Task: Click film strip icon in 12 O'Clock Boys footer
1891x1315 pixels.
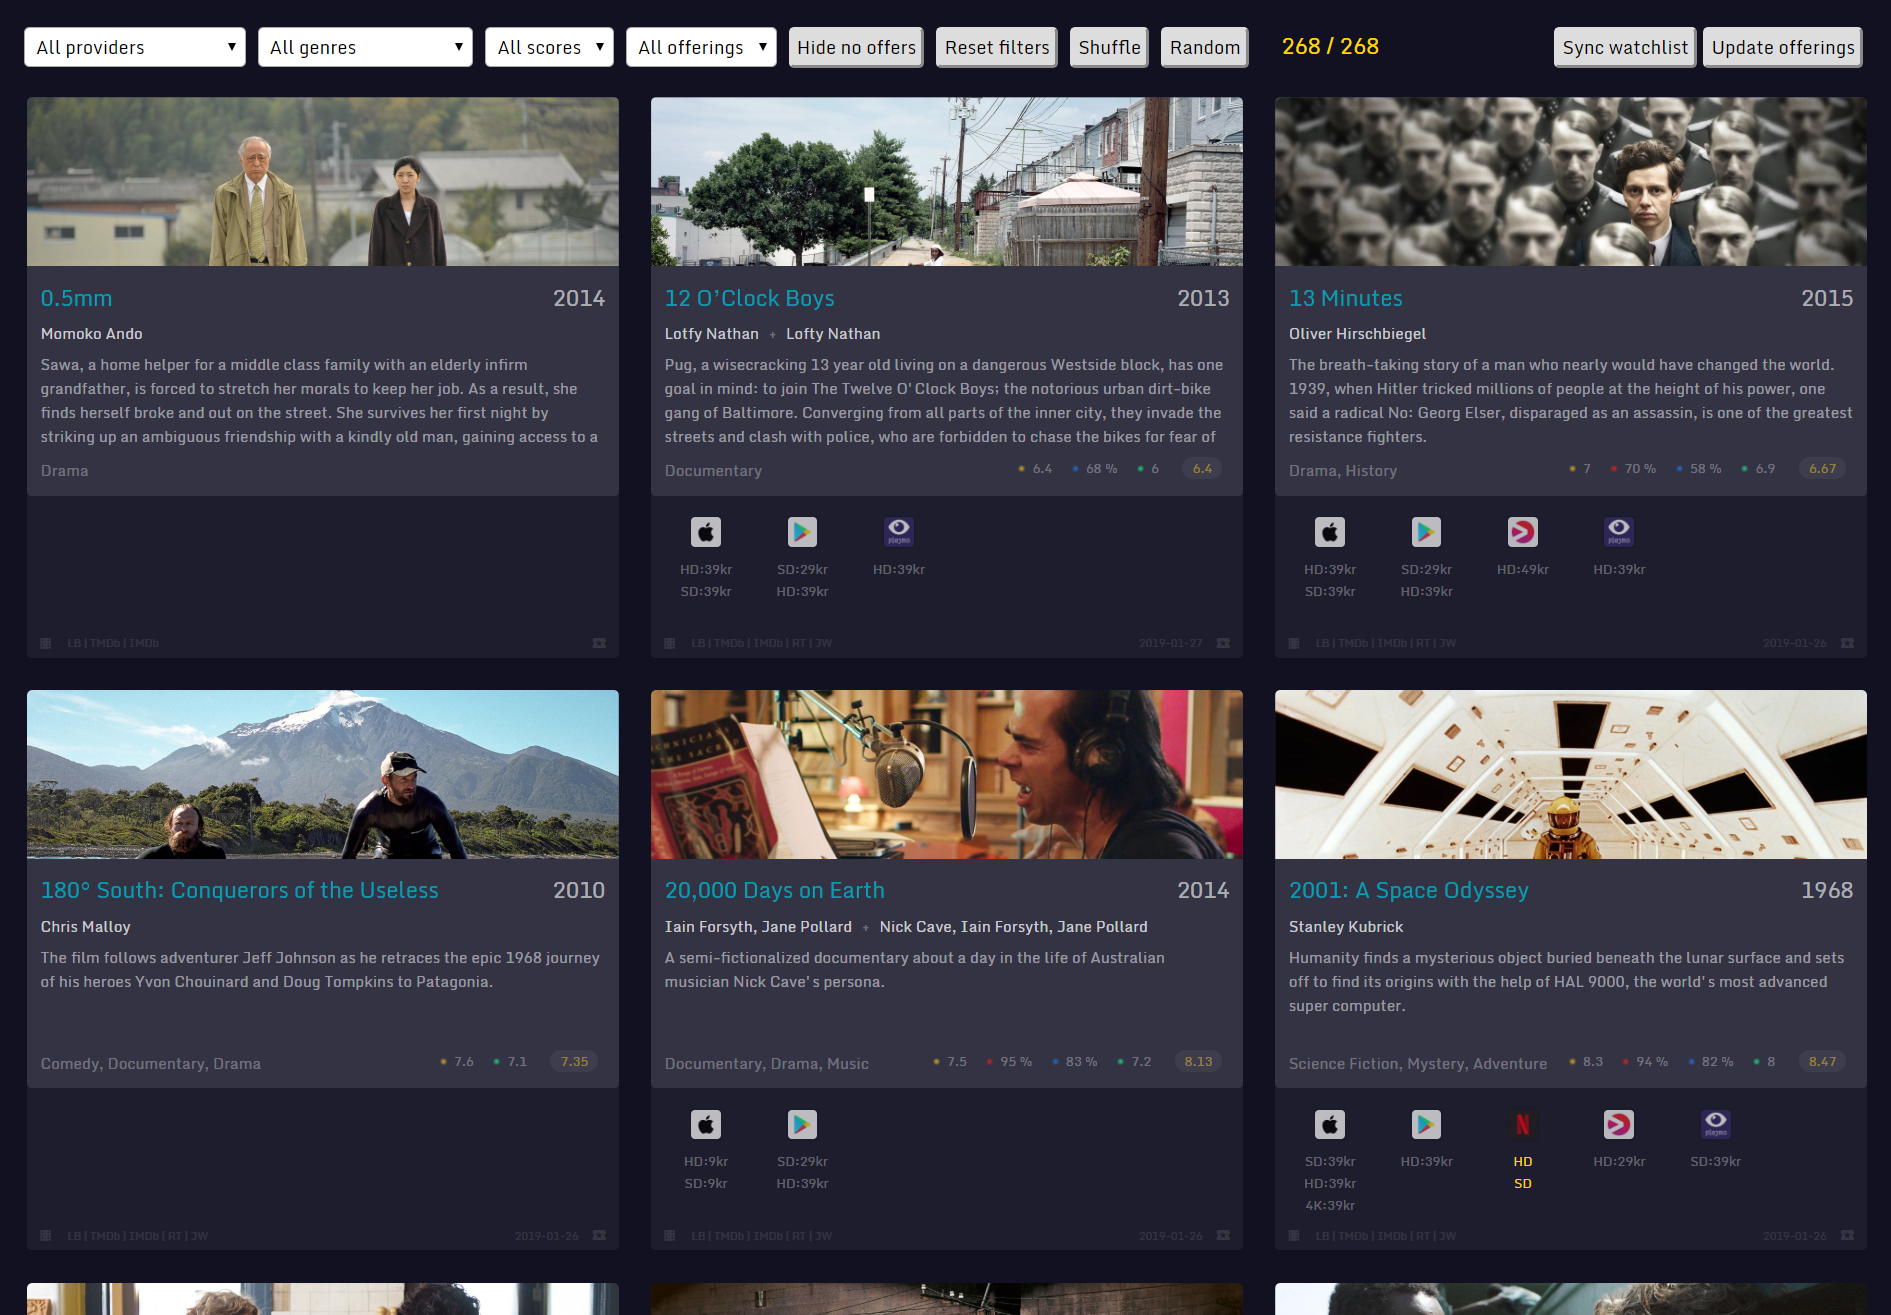Action: click(670, 643)
